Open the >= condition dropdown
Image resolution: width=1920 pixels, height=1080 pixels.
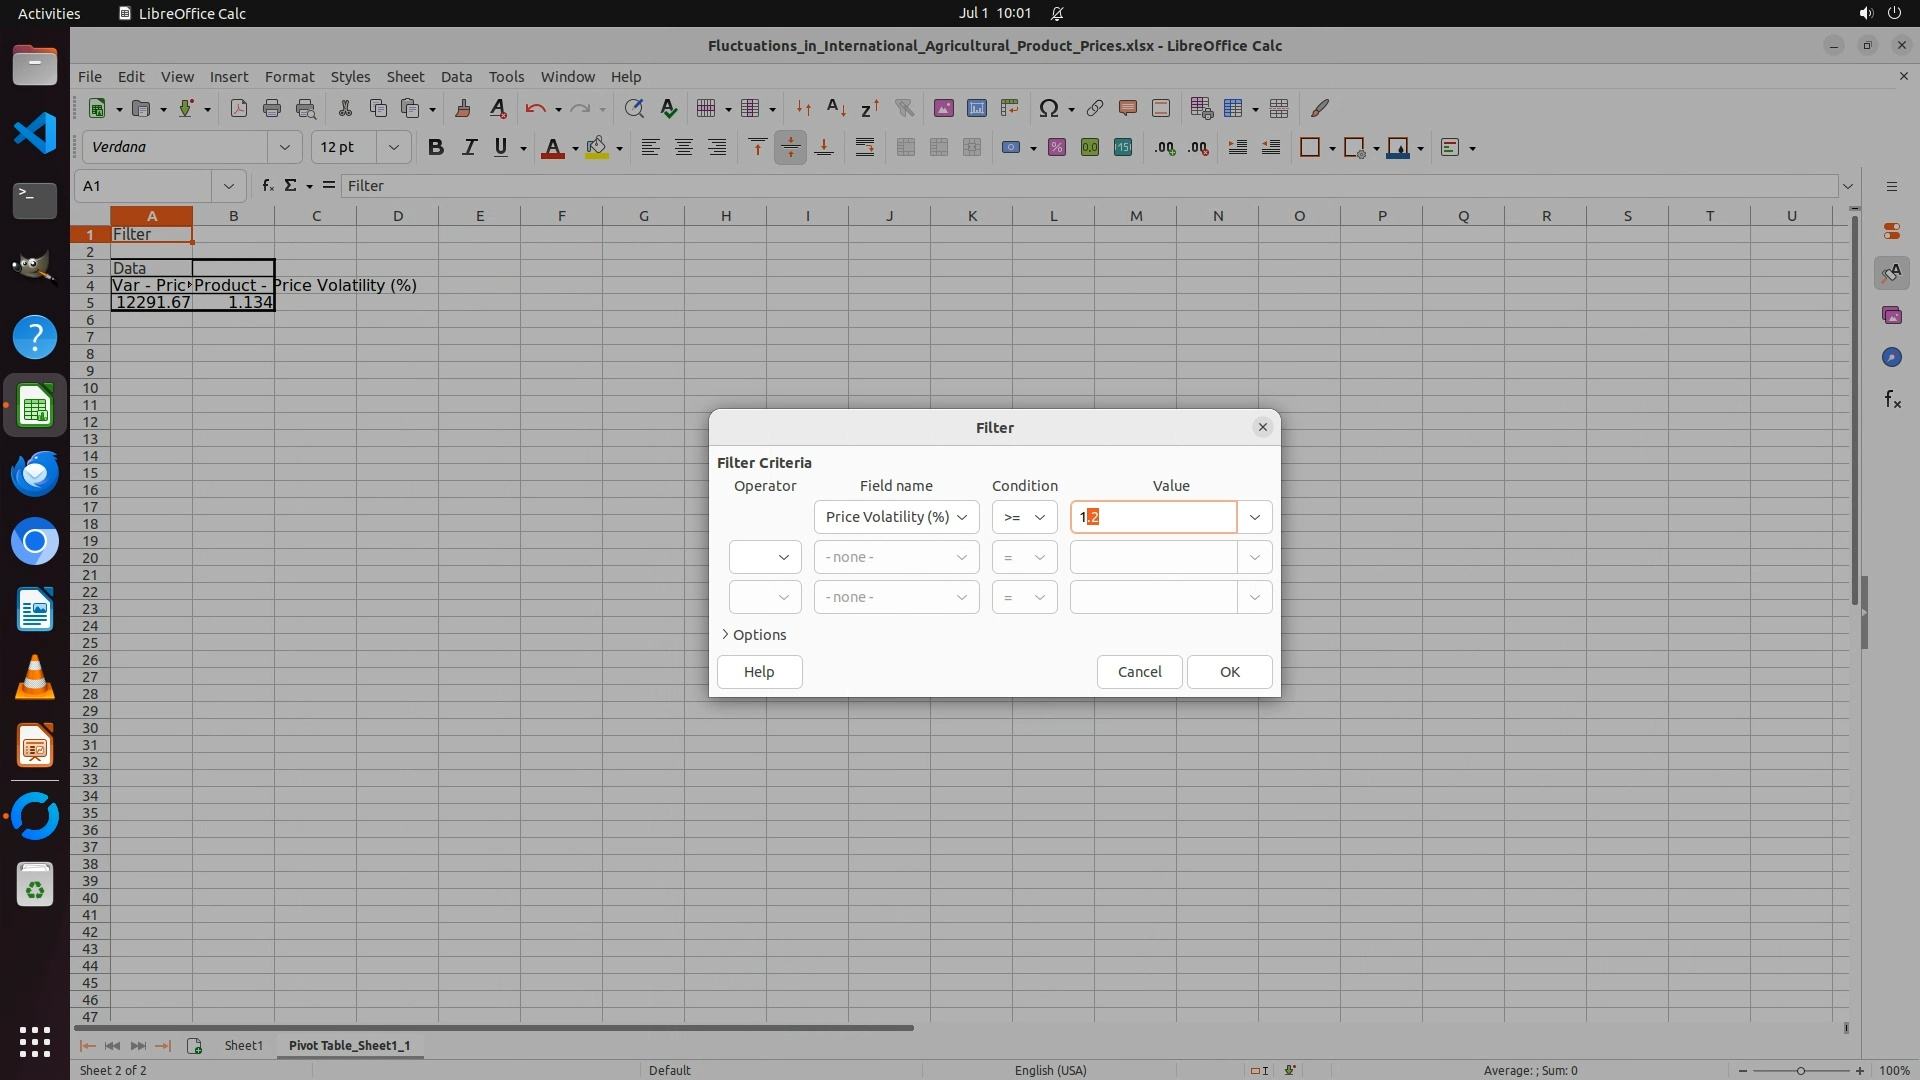[x=1024, y=517]
